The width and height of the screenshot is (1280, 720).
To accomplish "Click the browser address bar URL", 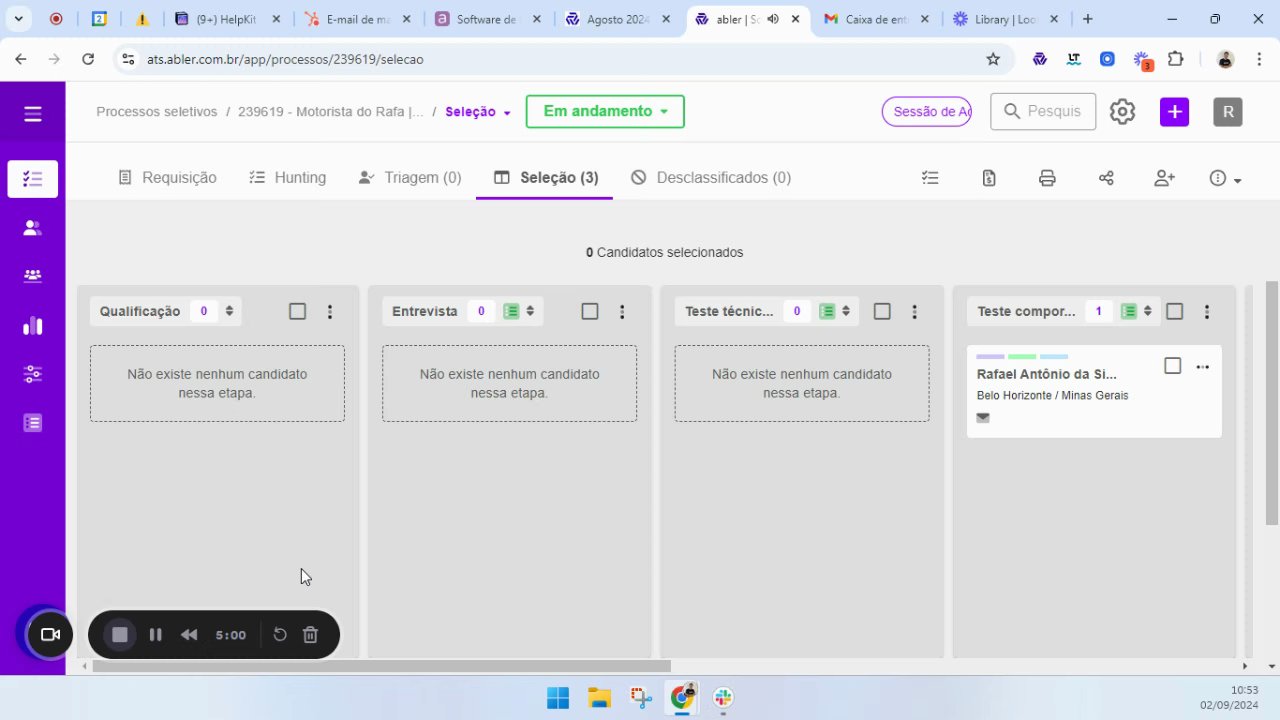I will click(285, 59).
